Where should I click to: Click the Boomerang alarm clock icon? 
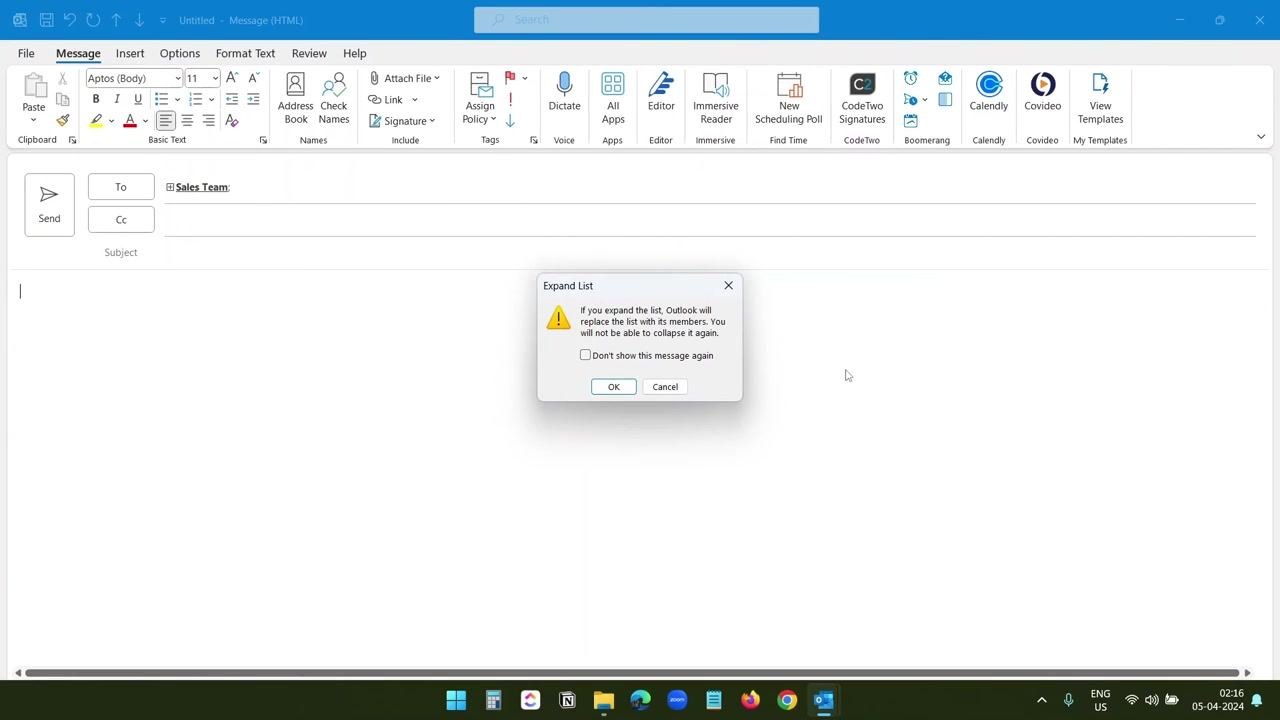(911, 78)
